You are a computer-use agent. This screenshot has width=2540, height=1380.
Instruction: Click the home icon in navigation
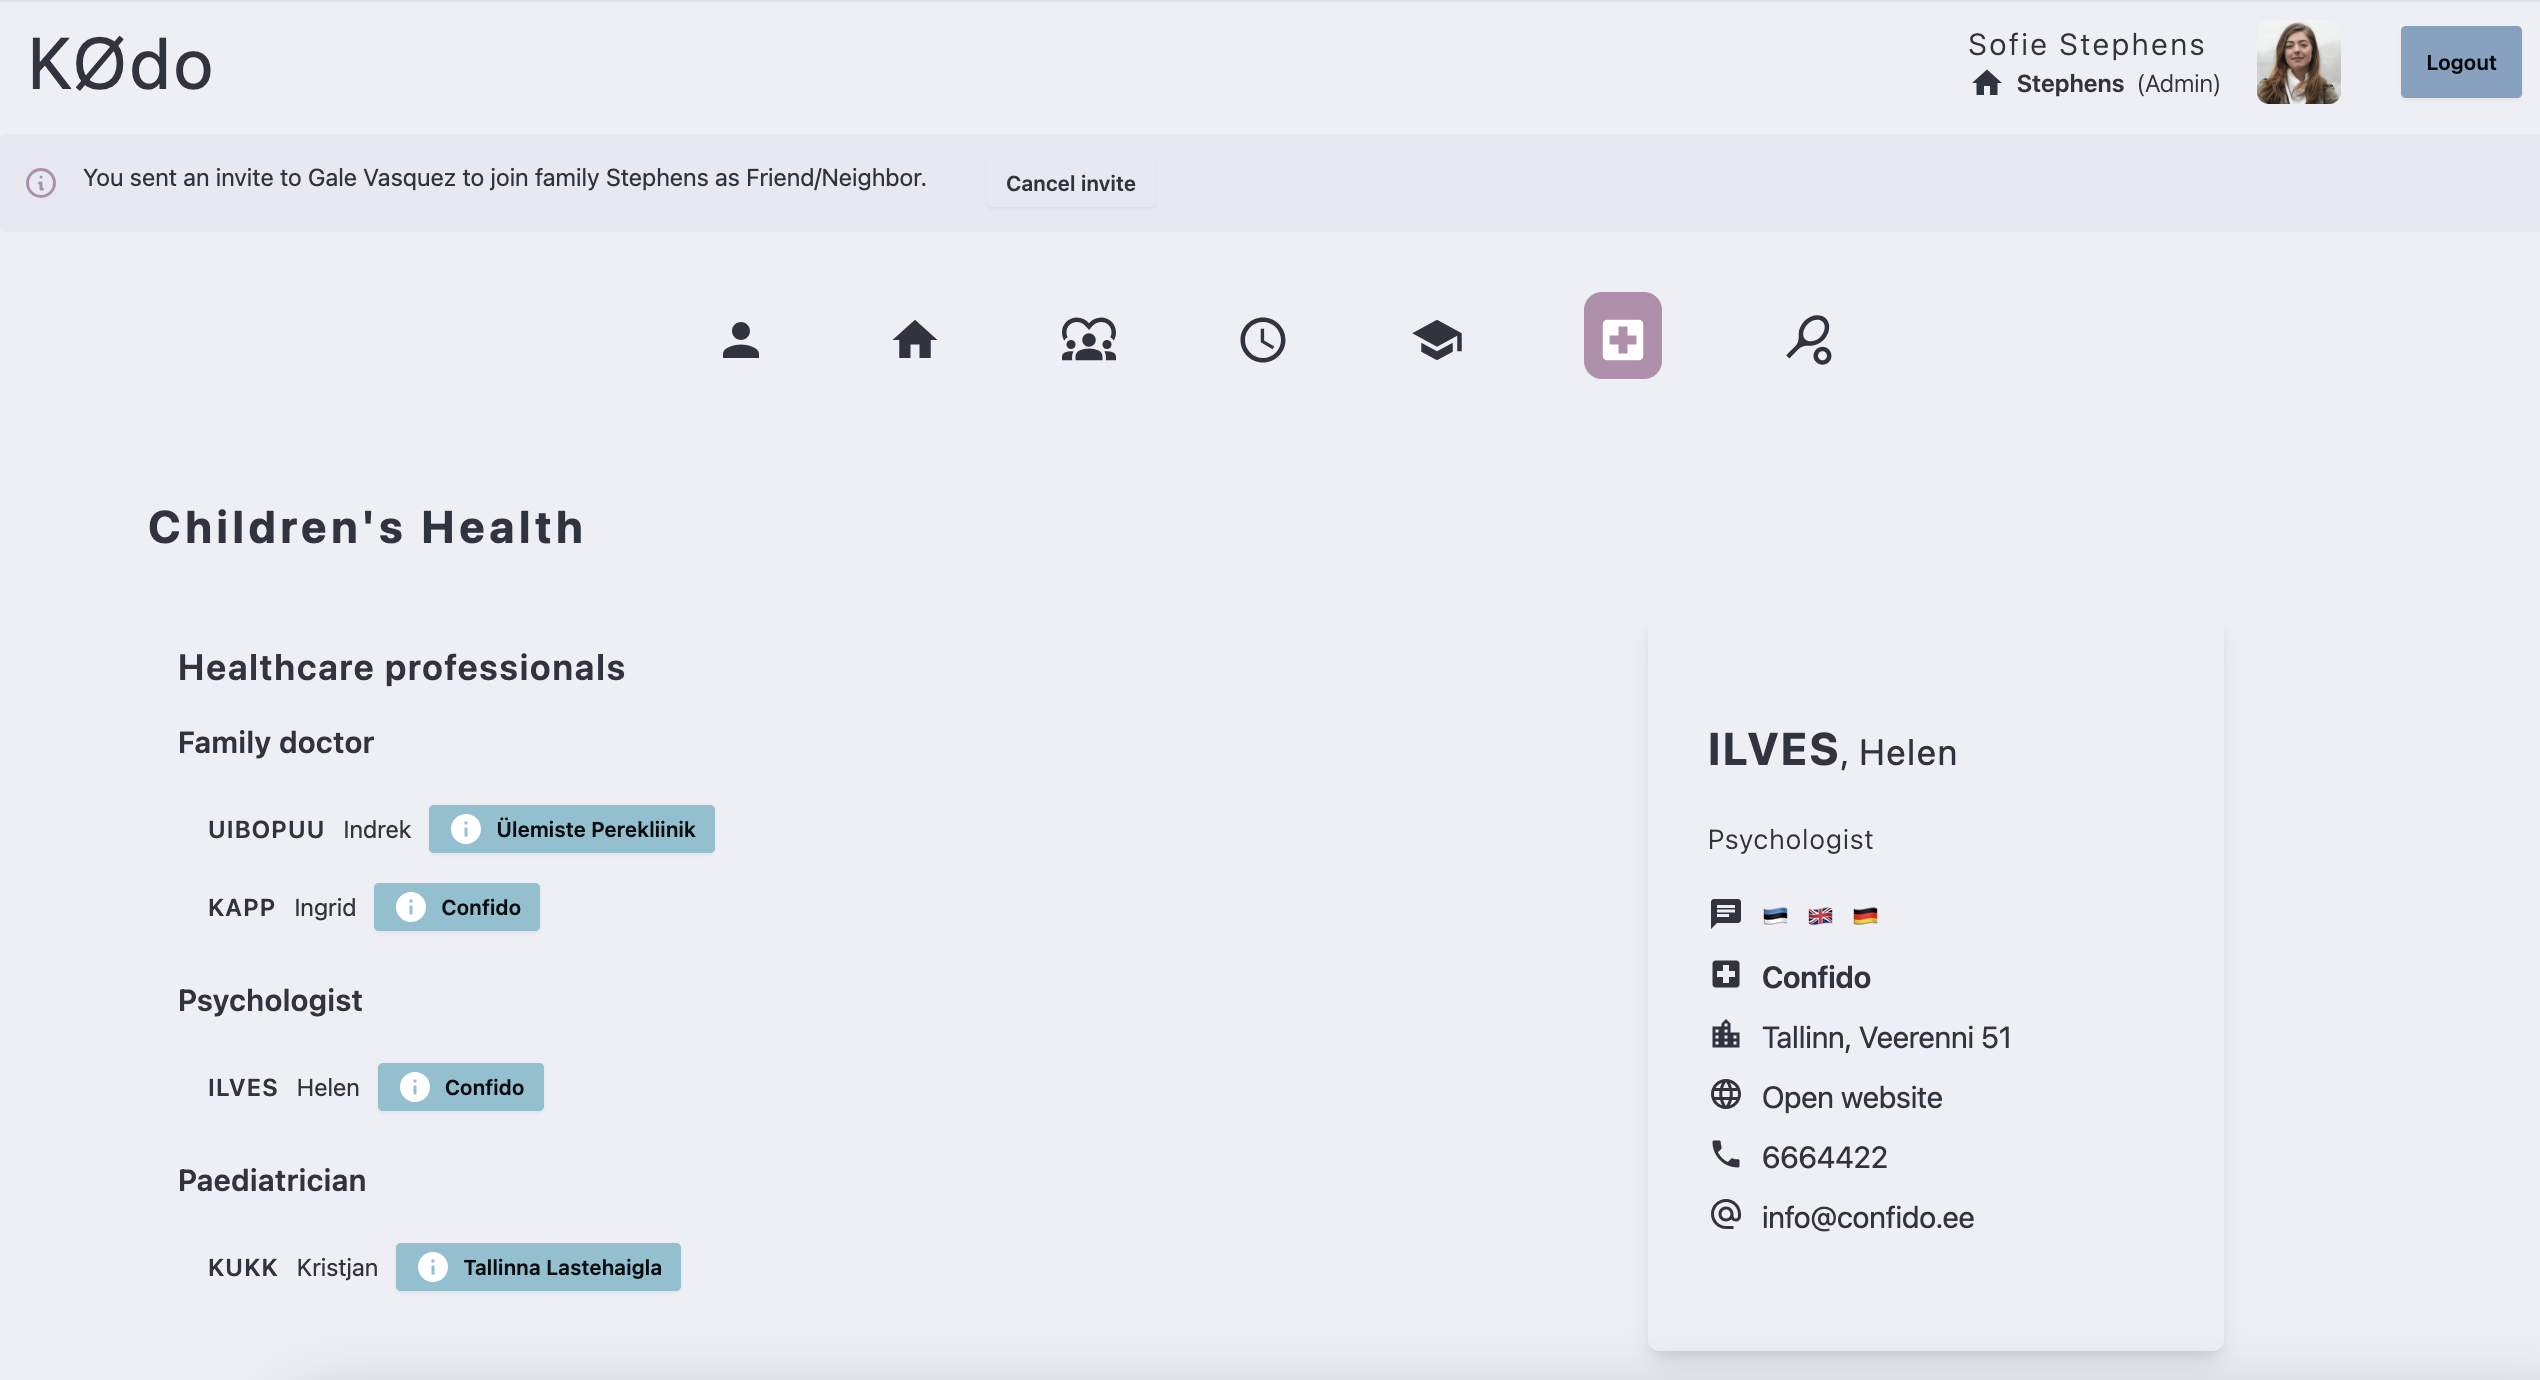point(914,340)
